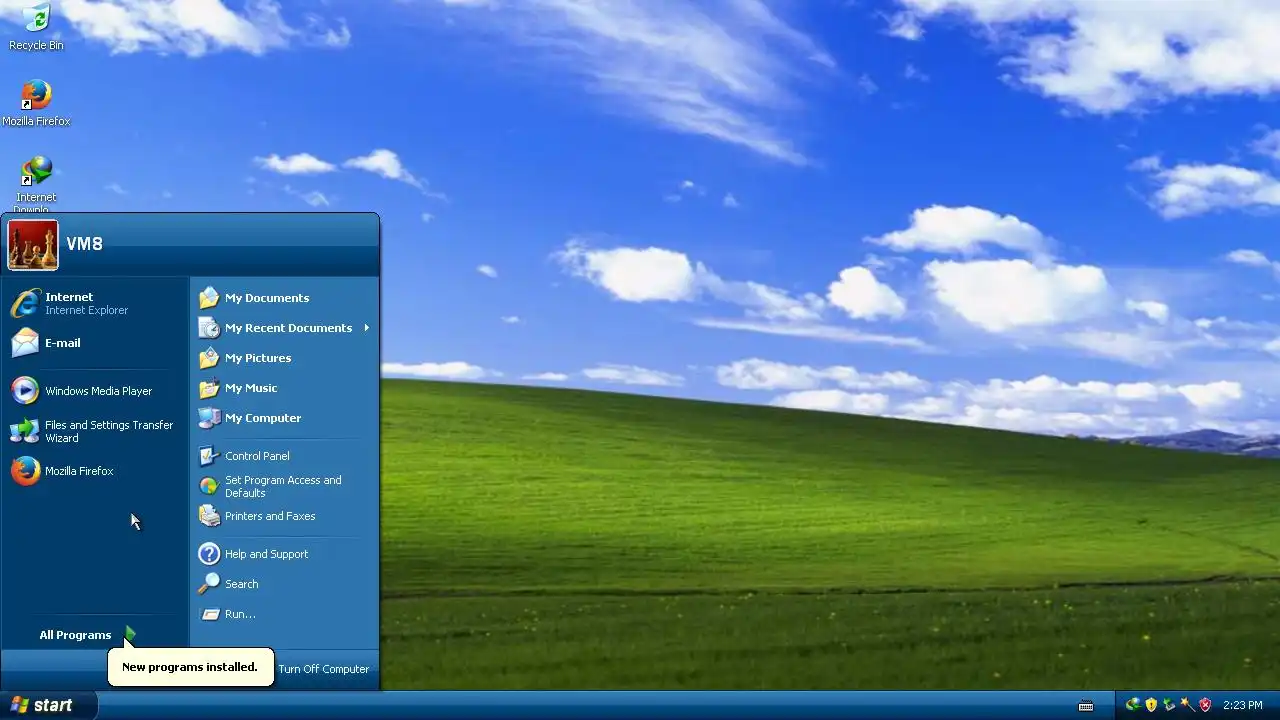
Task: Launch Windows Media Player from Start menu
Action: [95, 391]
